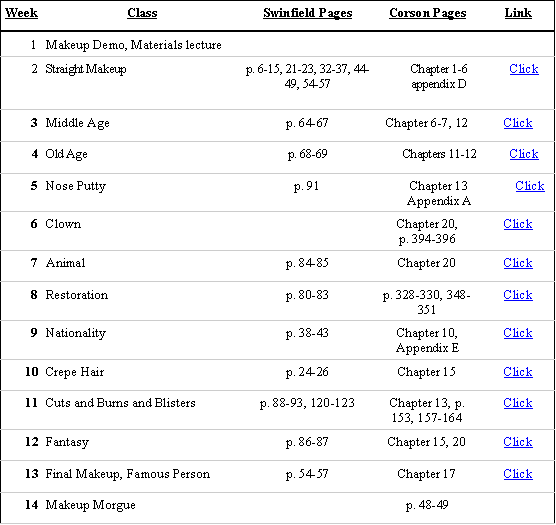Follow the Old Age week Click link
Screen dimensions: 556x525
(x=524, y=154)
